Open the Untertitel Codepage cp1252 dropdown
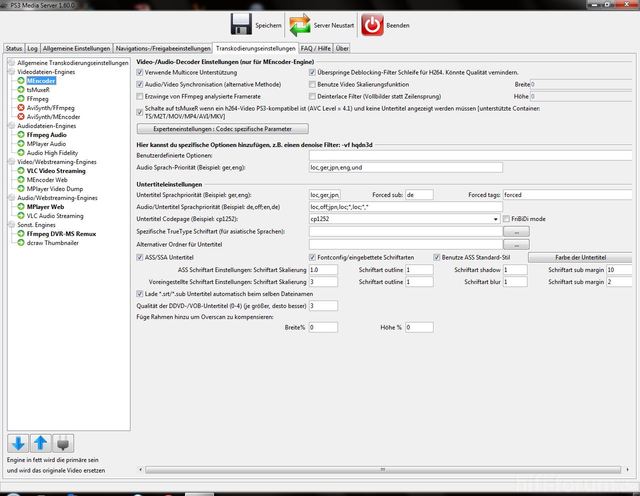This screenshot has width=640, height=496. click(x=495, y=219)
